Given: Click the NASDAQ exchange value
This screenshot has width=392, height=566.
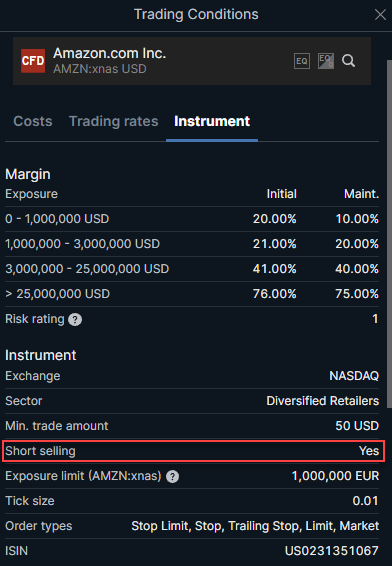Looking at the screenshot, I should [x=354, y=376].
